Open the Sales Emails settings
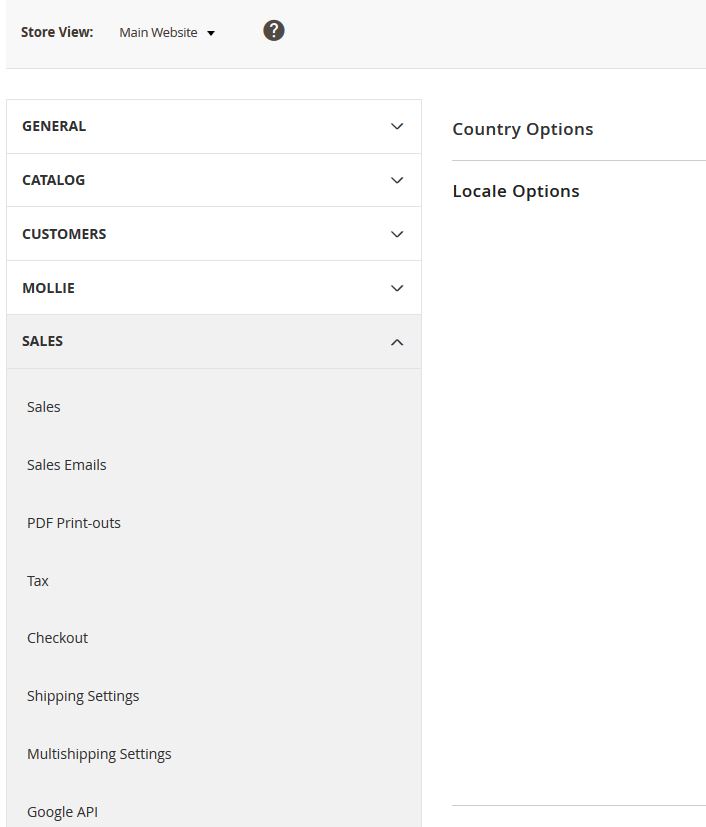 [66, 464]
